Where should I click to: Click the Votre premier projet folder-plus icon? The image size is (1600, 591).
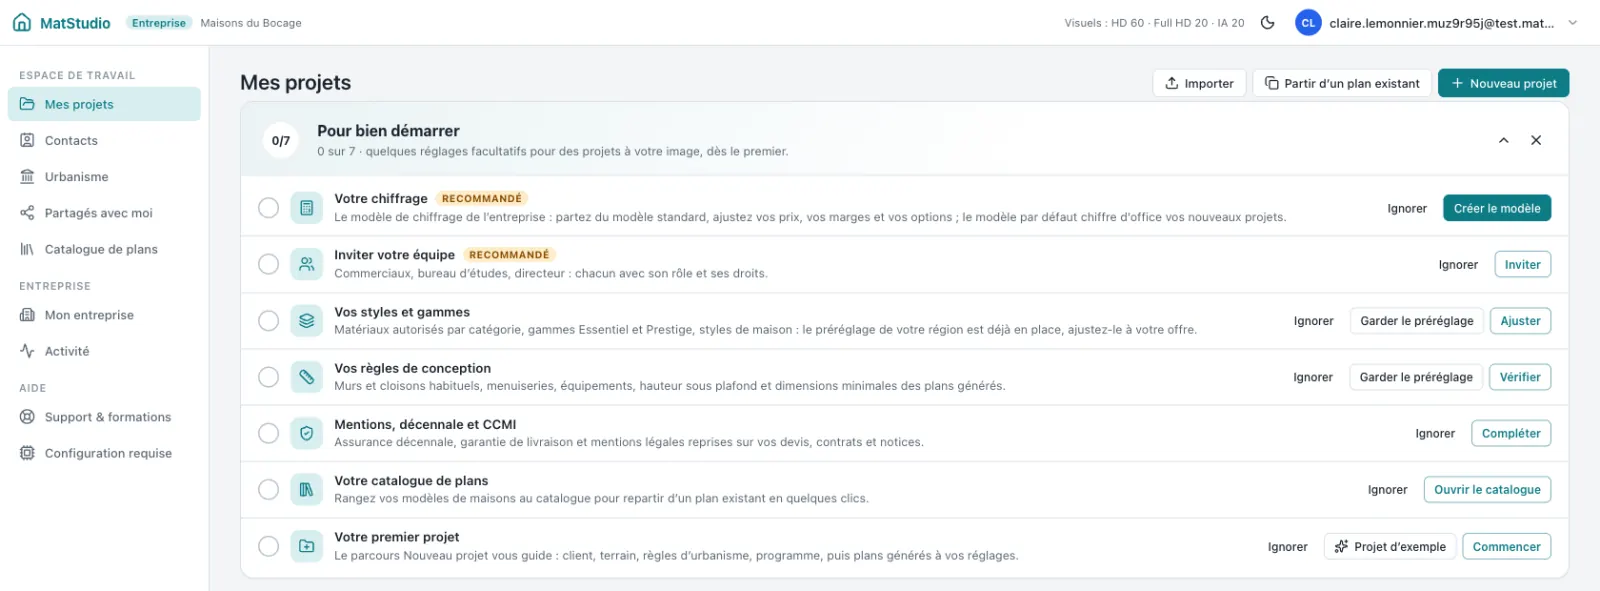click(x=307, y=546)
